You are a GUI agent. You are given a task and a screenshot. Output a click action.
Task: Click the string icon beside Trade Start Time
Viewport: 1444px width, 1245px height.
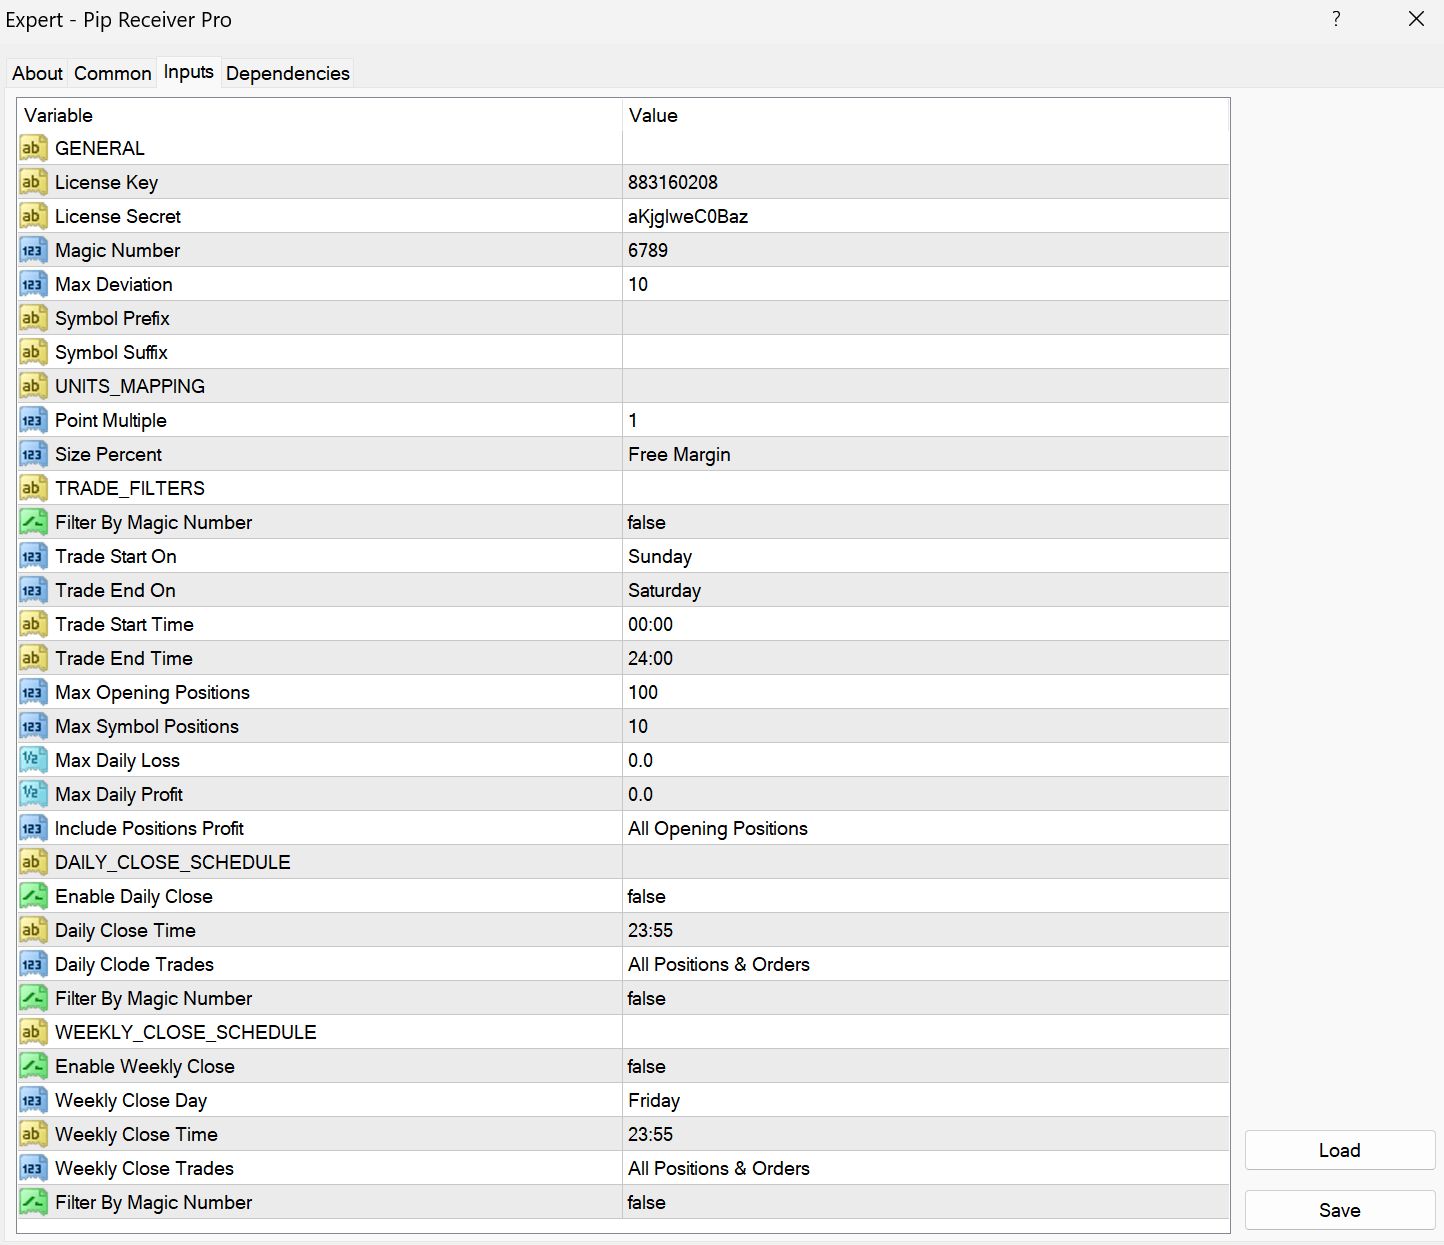32,624
